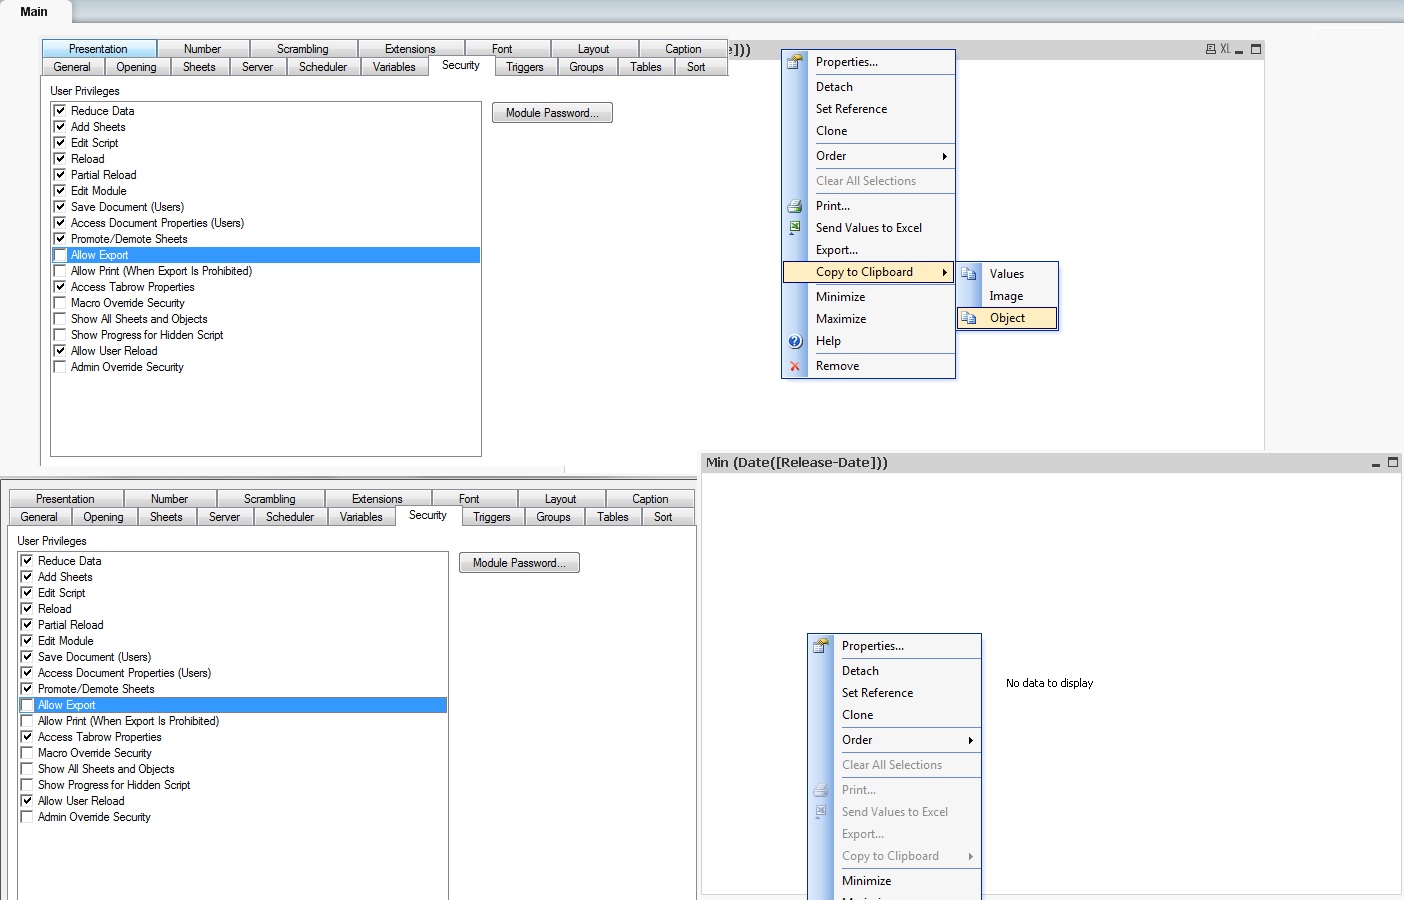Switch to the Scrambling tab in the upper dialog
This screenshot has height=900, width=1404.
(303, 49)
